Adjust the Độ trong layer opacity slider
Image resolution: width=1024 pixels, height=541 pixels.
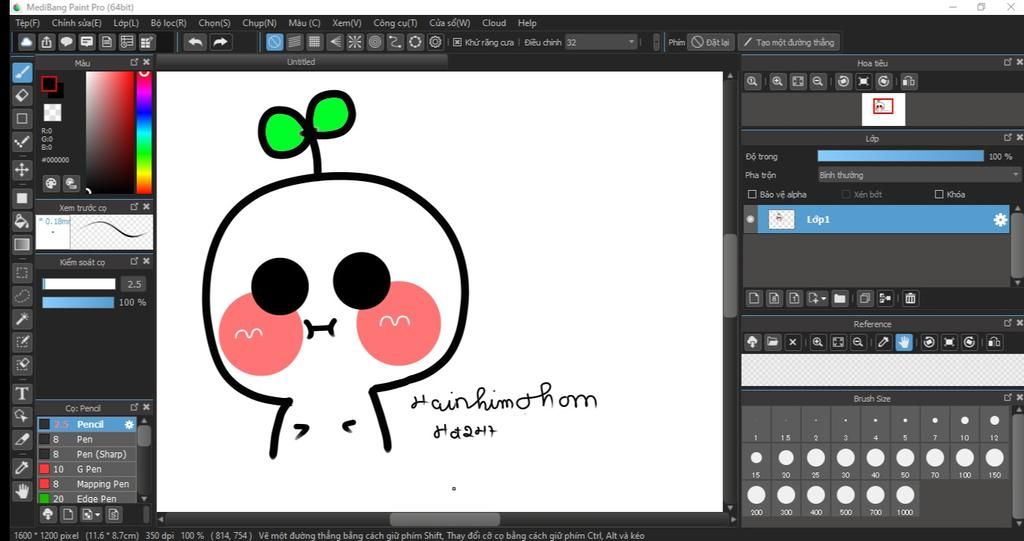pyautogui.click(x=901, y=156)
